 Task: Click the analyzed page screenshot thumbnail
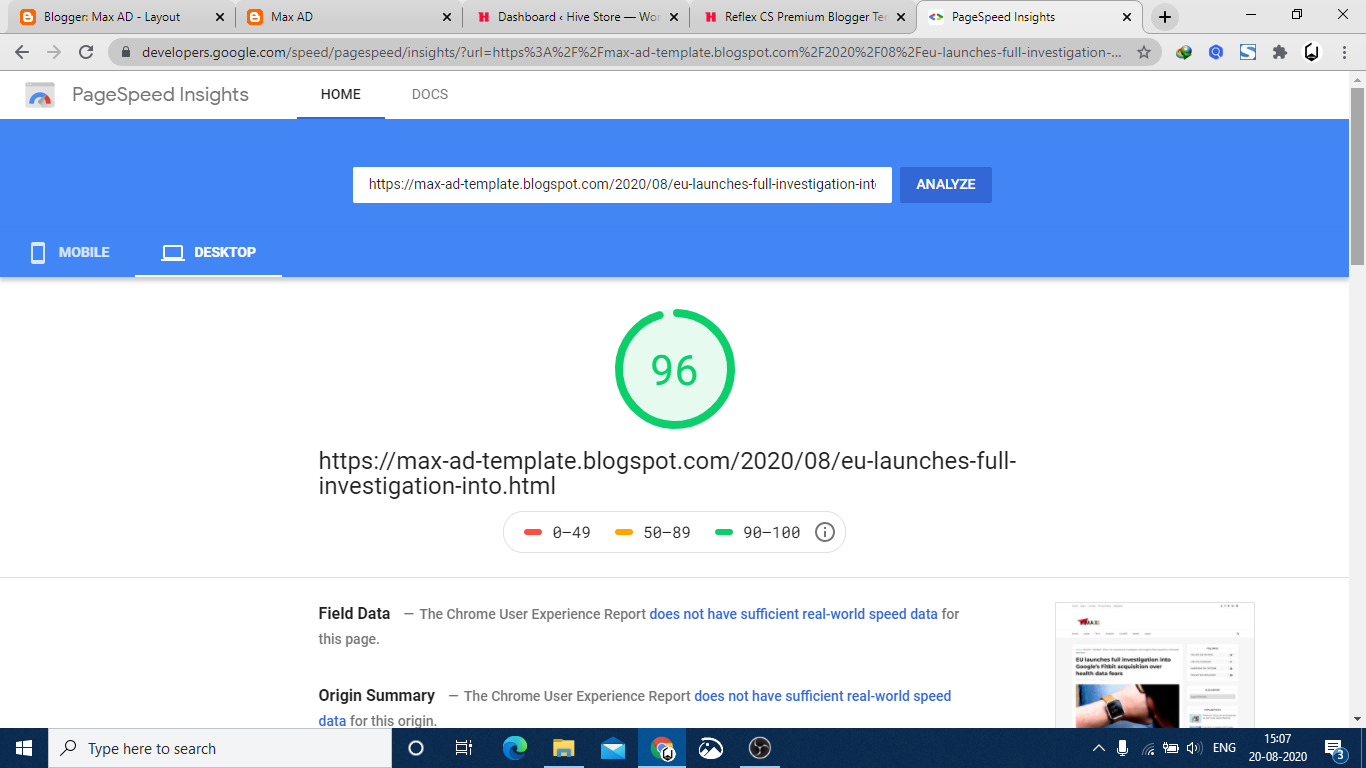click(x=1154, y=665)
